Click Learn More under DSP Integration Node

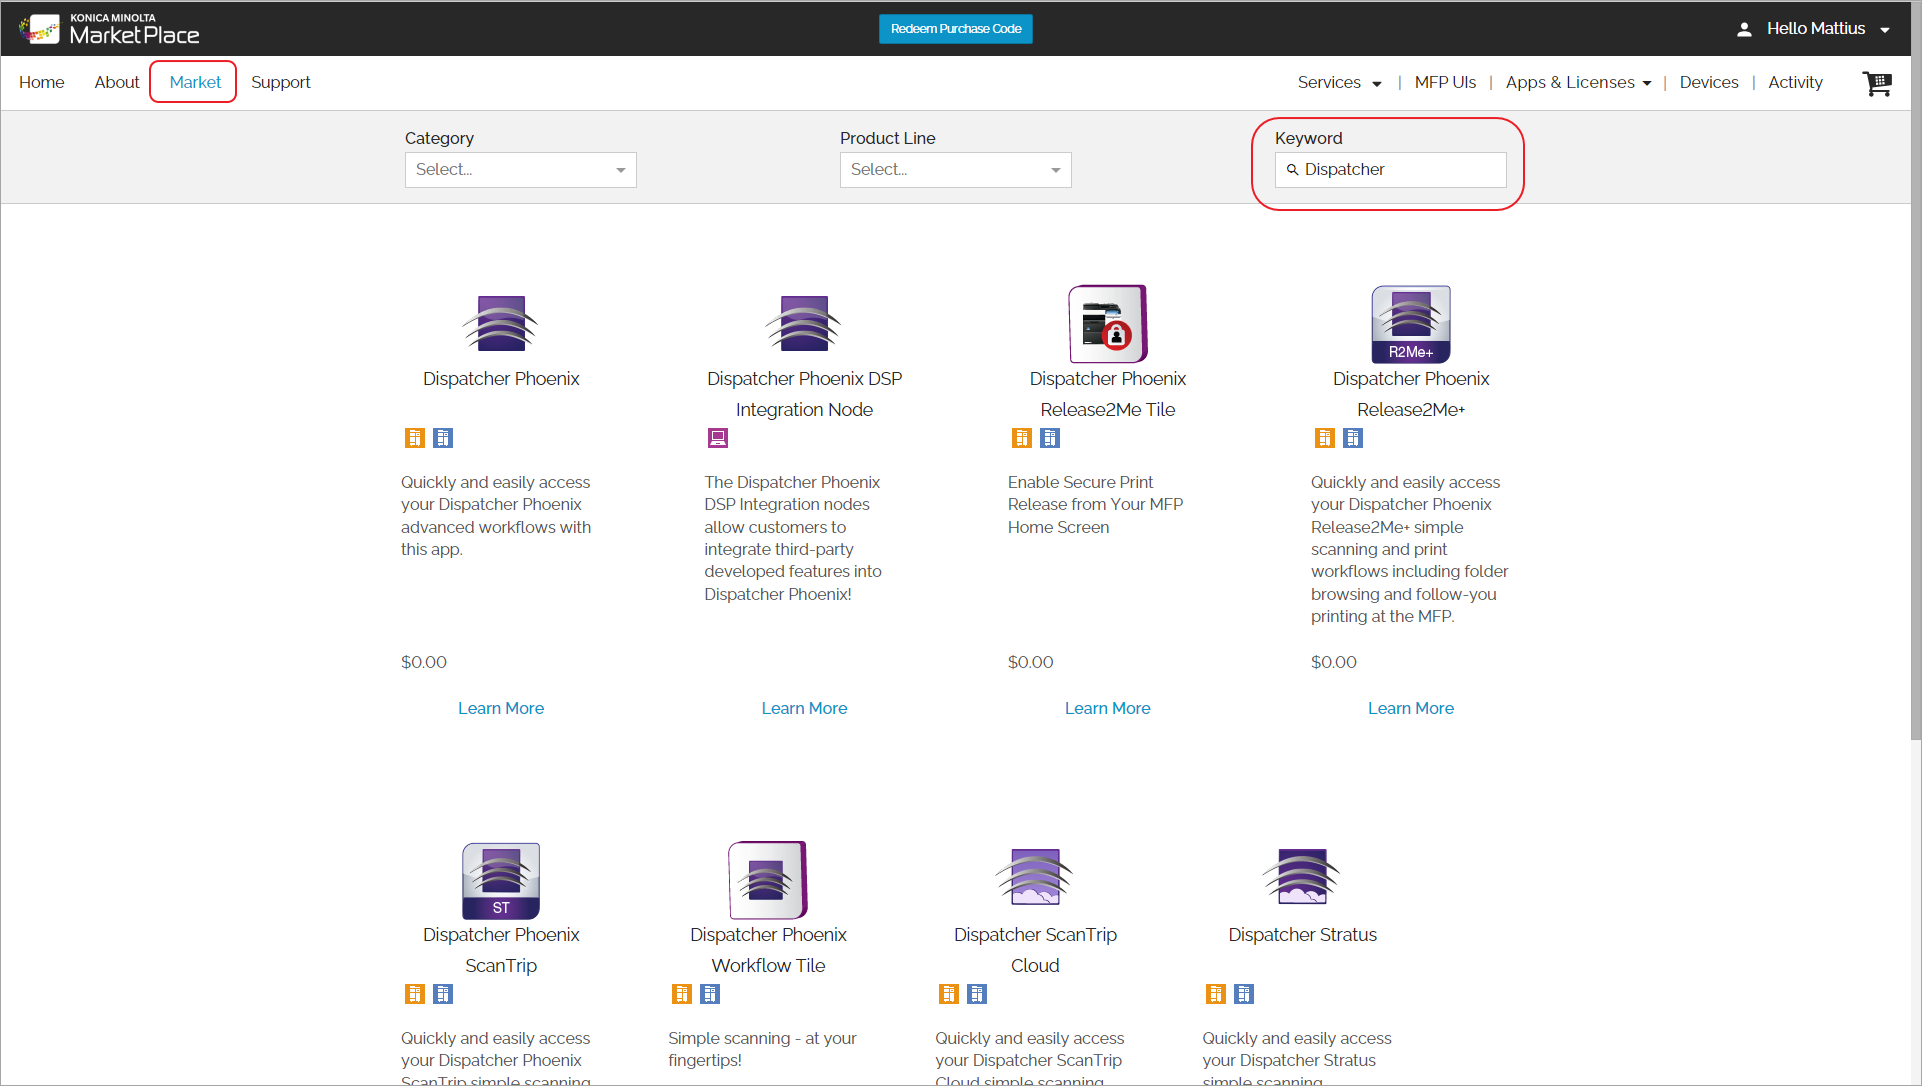coord(804,708)
